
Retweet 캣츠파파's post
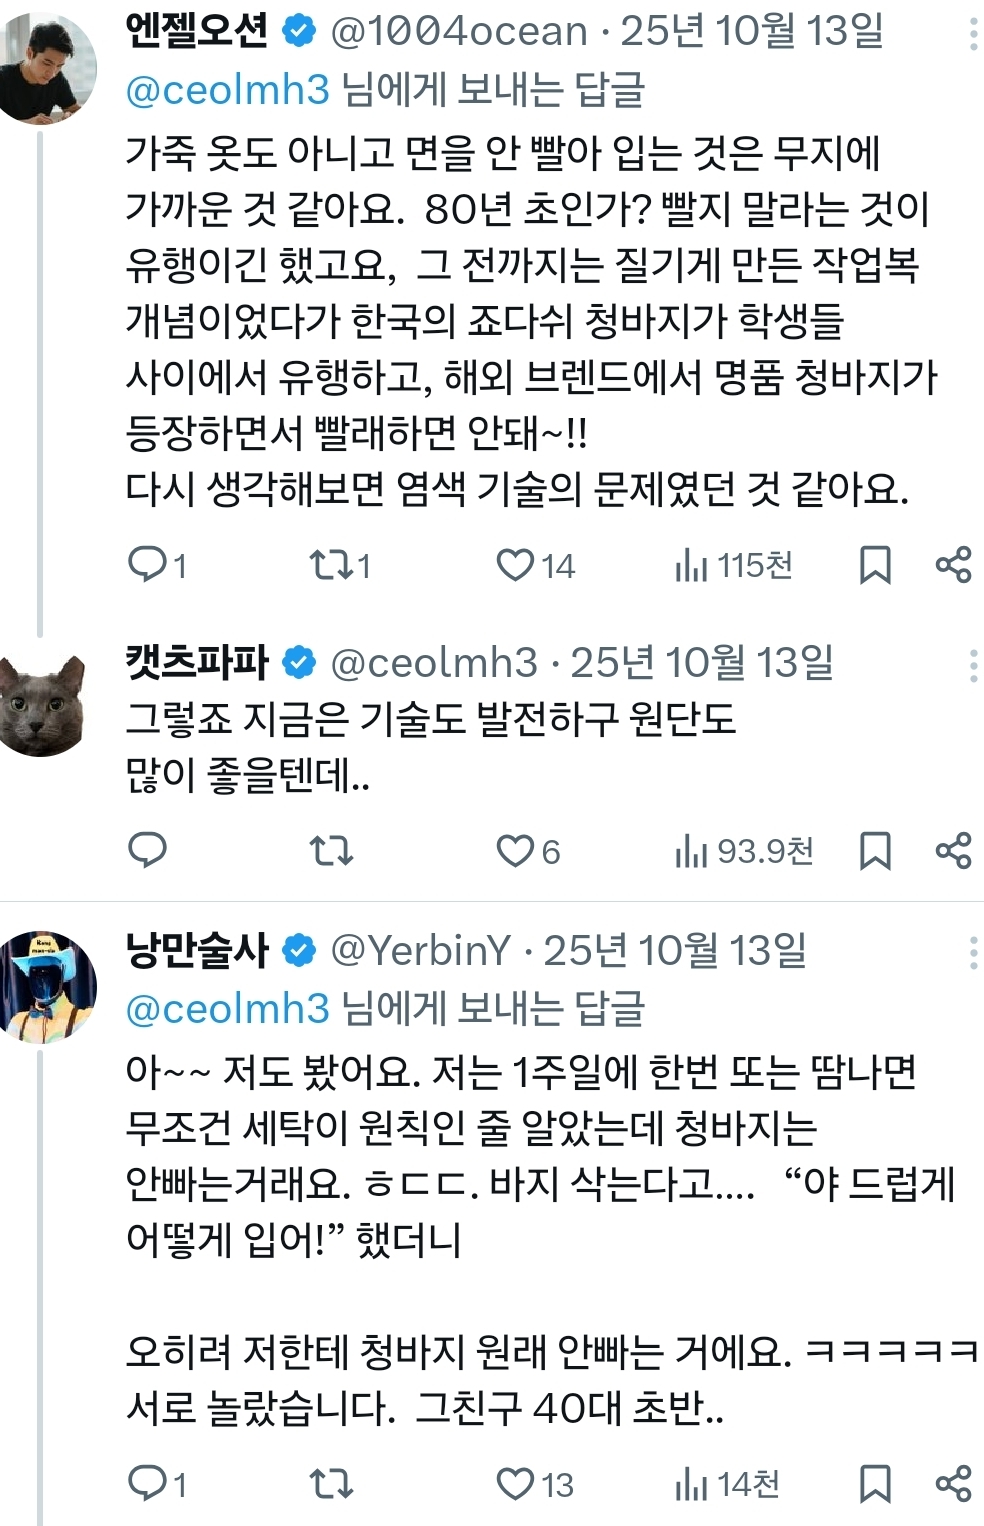(x=330, y=851)
